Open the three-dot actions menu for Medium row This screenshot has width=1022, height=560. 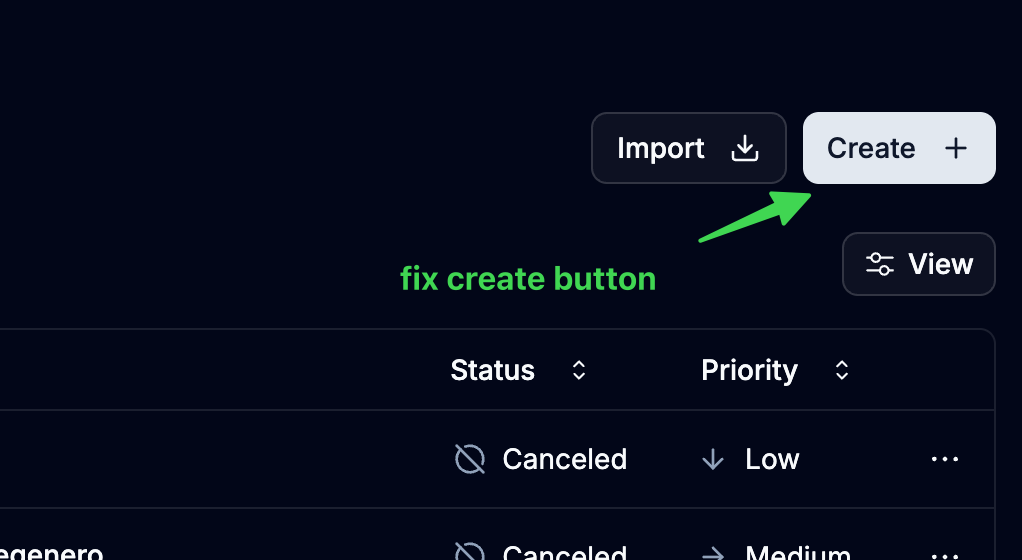(x=945, y=553)
